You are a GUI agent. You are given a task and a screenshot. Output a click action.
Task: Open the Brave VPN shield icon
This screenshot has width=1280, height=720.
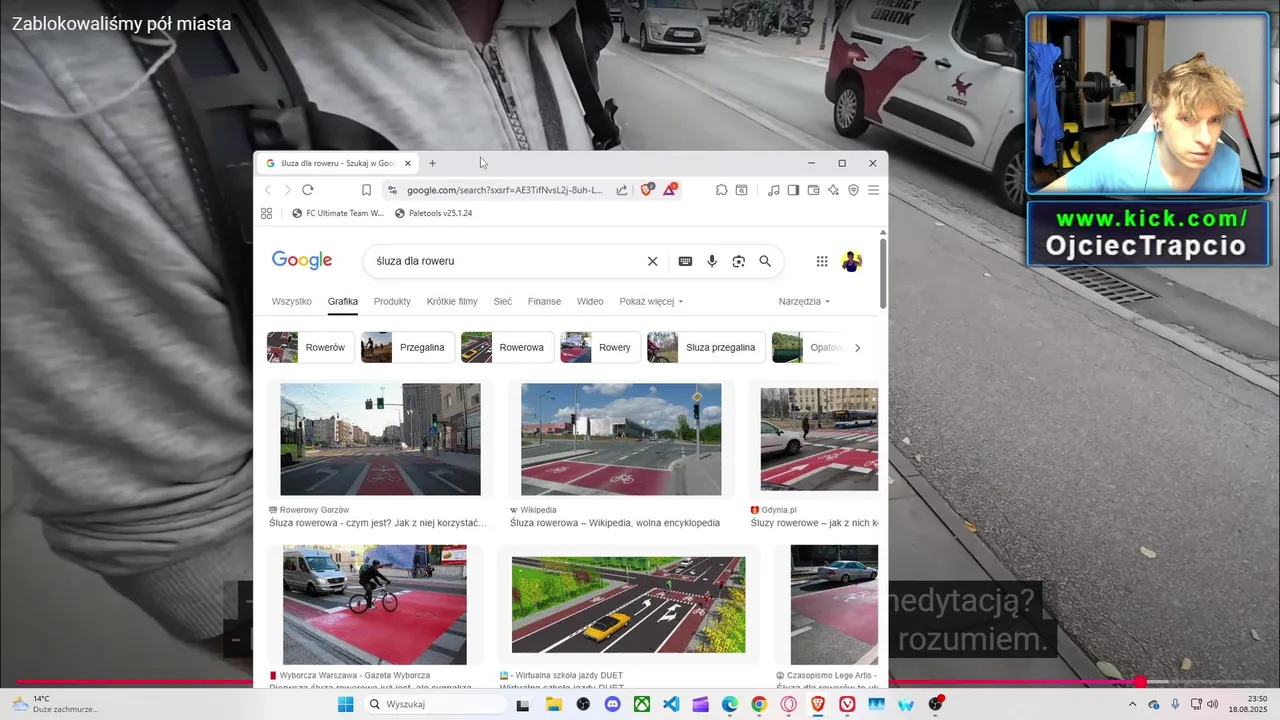(853, 190)
